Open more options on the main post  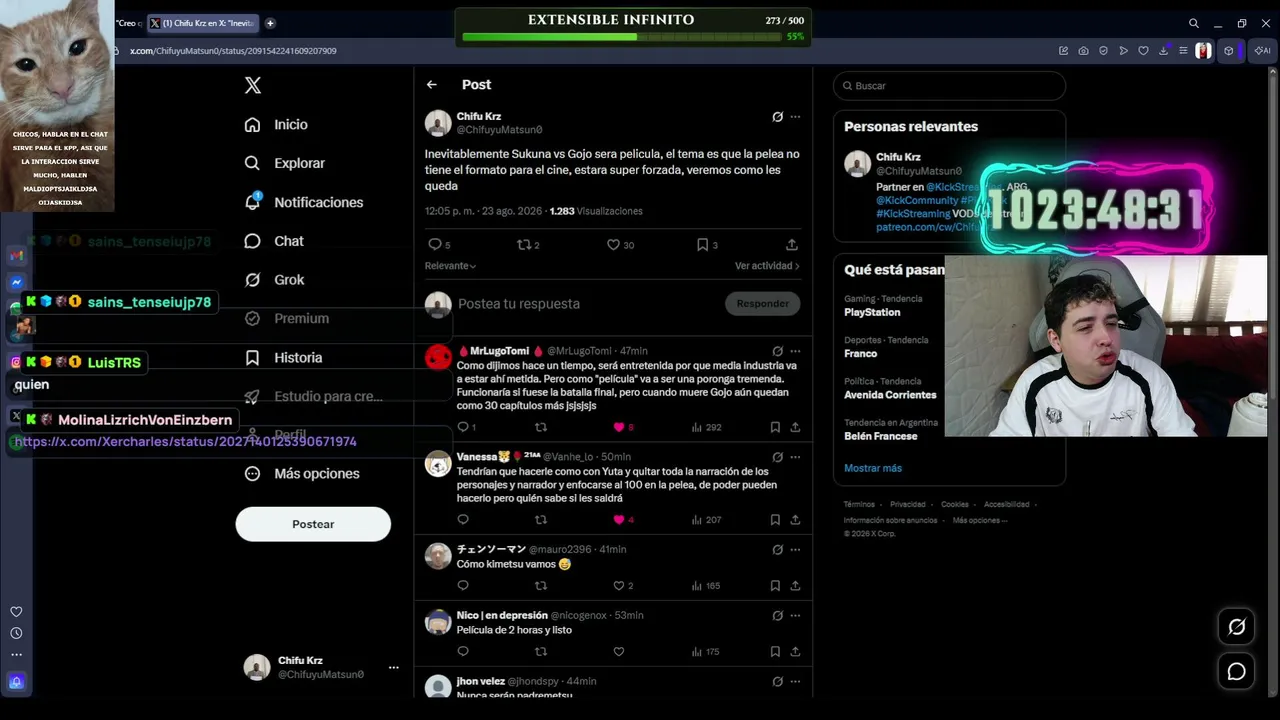[795, 117]
